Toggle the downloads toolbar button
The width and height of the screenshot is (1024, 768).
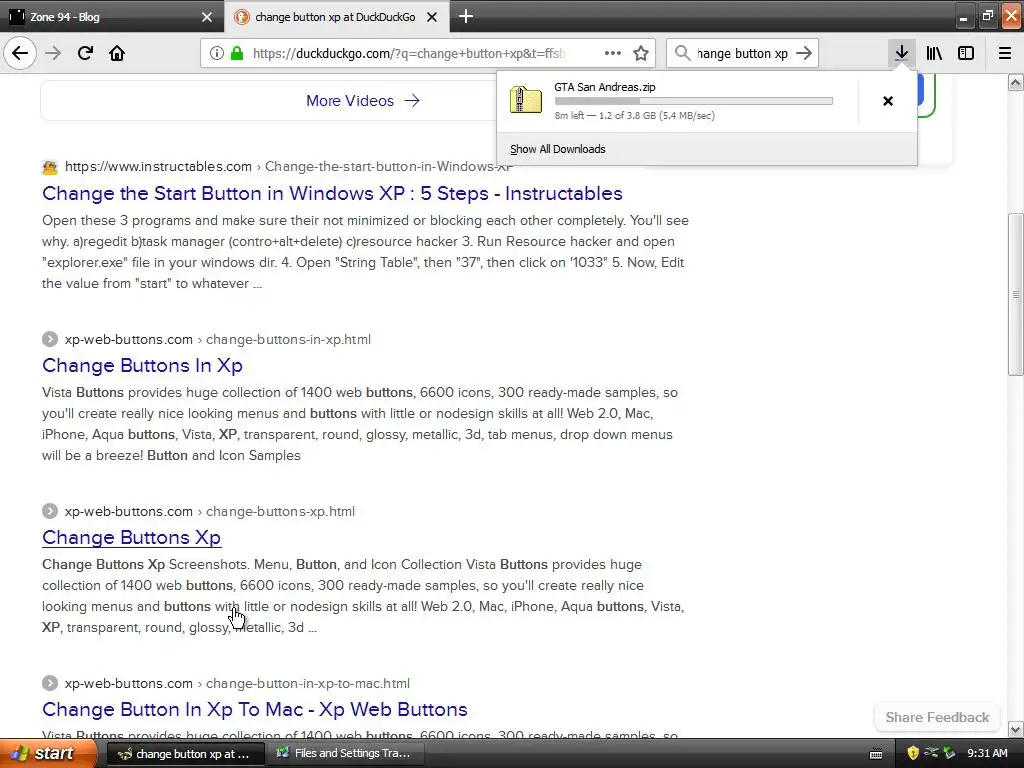(x=901, y=53)
